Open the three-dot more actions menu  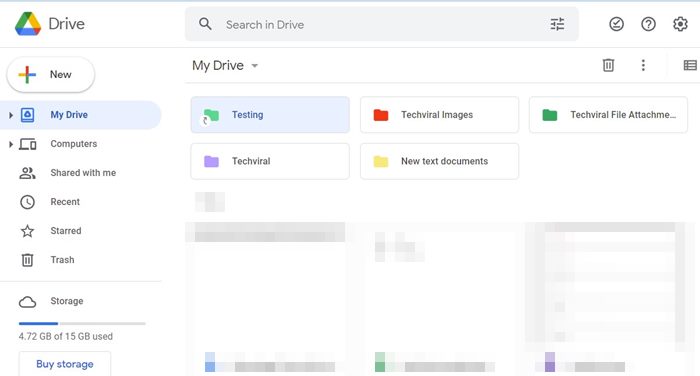coord(643,65)
